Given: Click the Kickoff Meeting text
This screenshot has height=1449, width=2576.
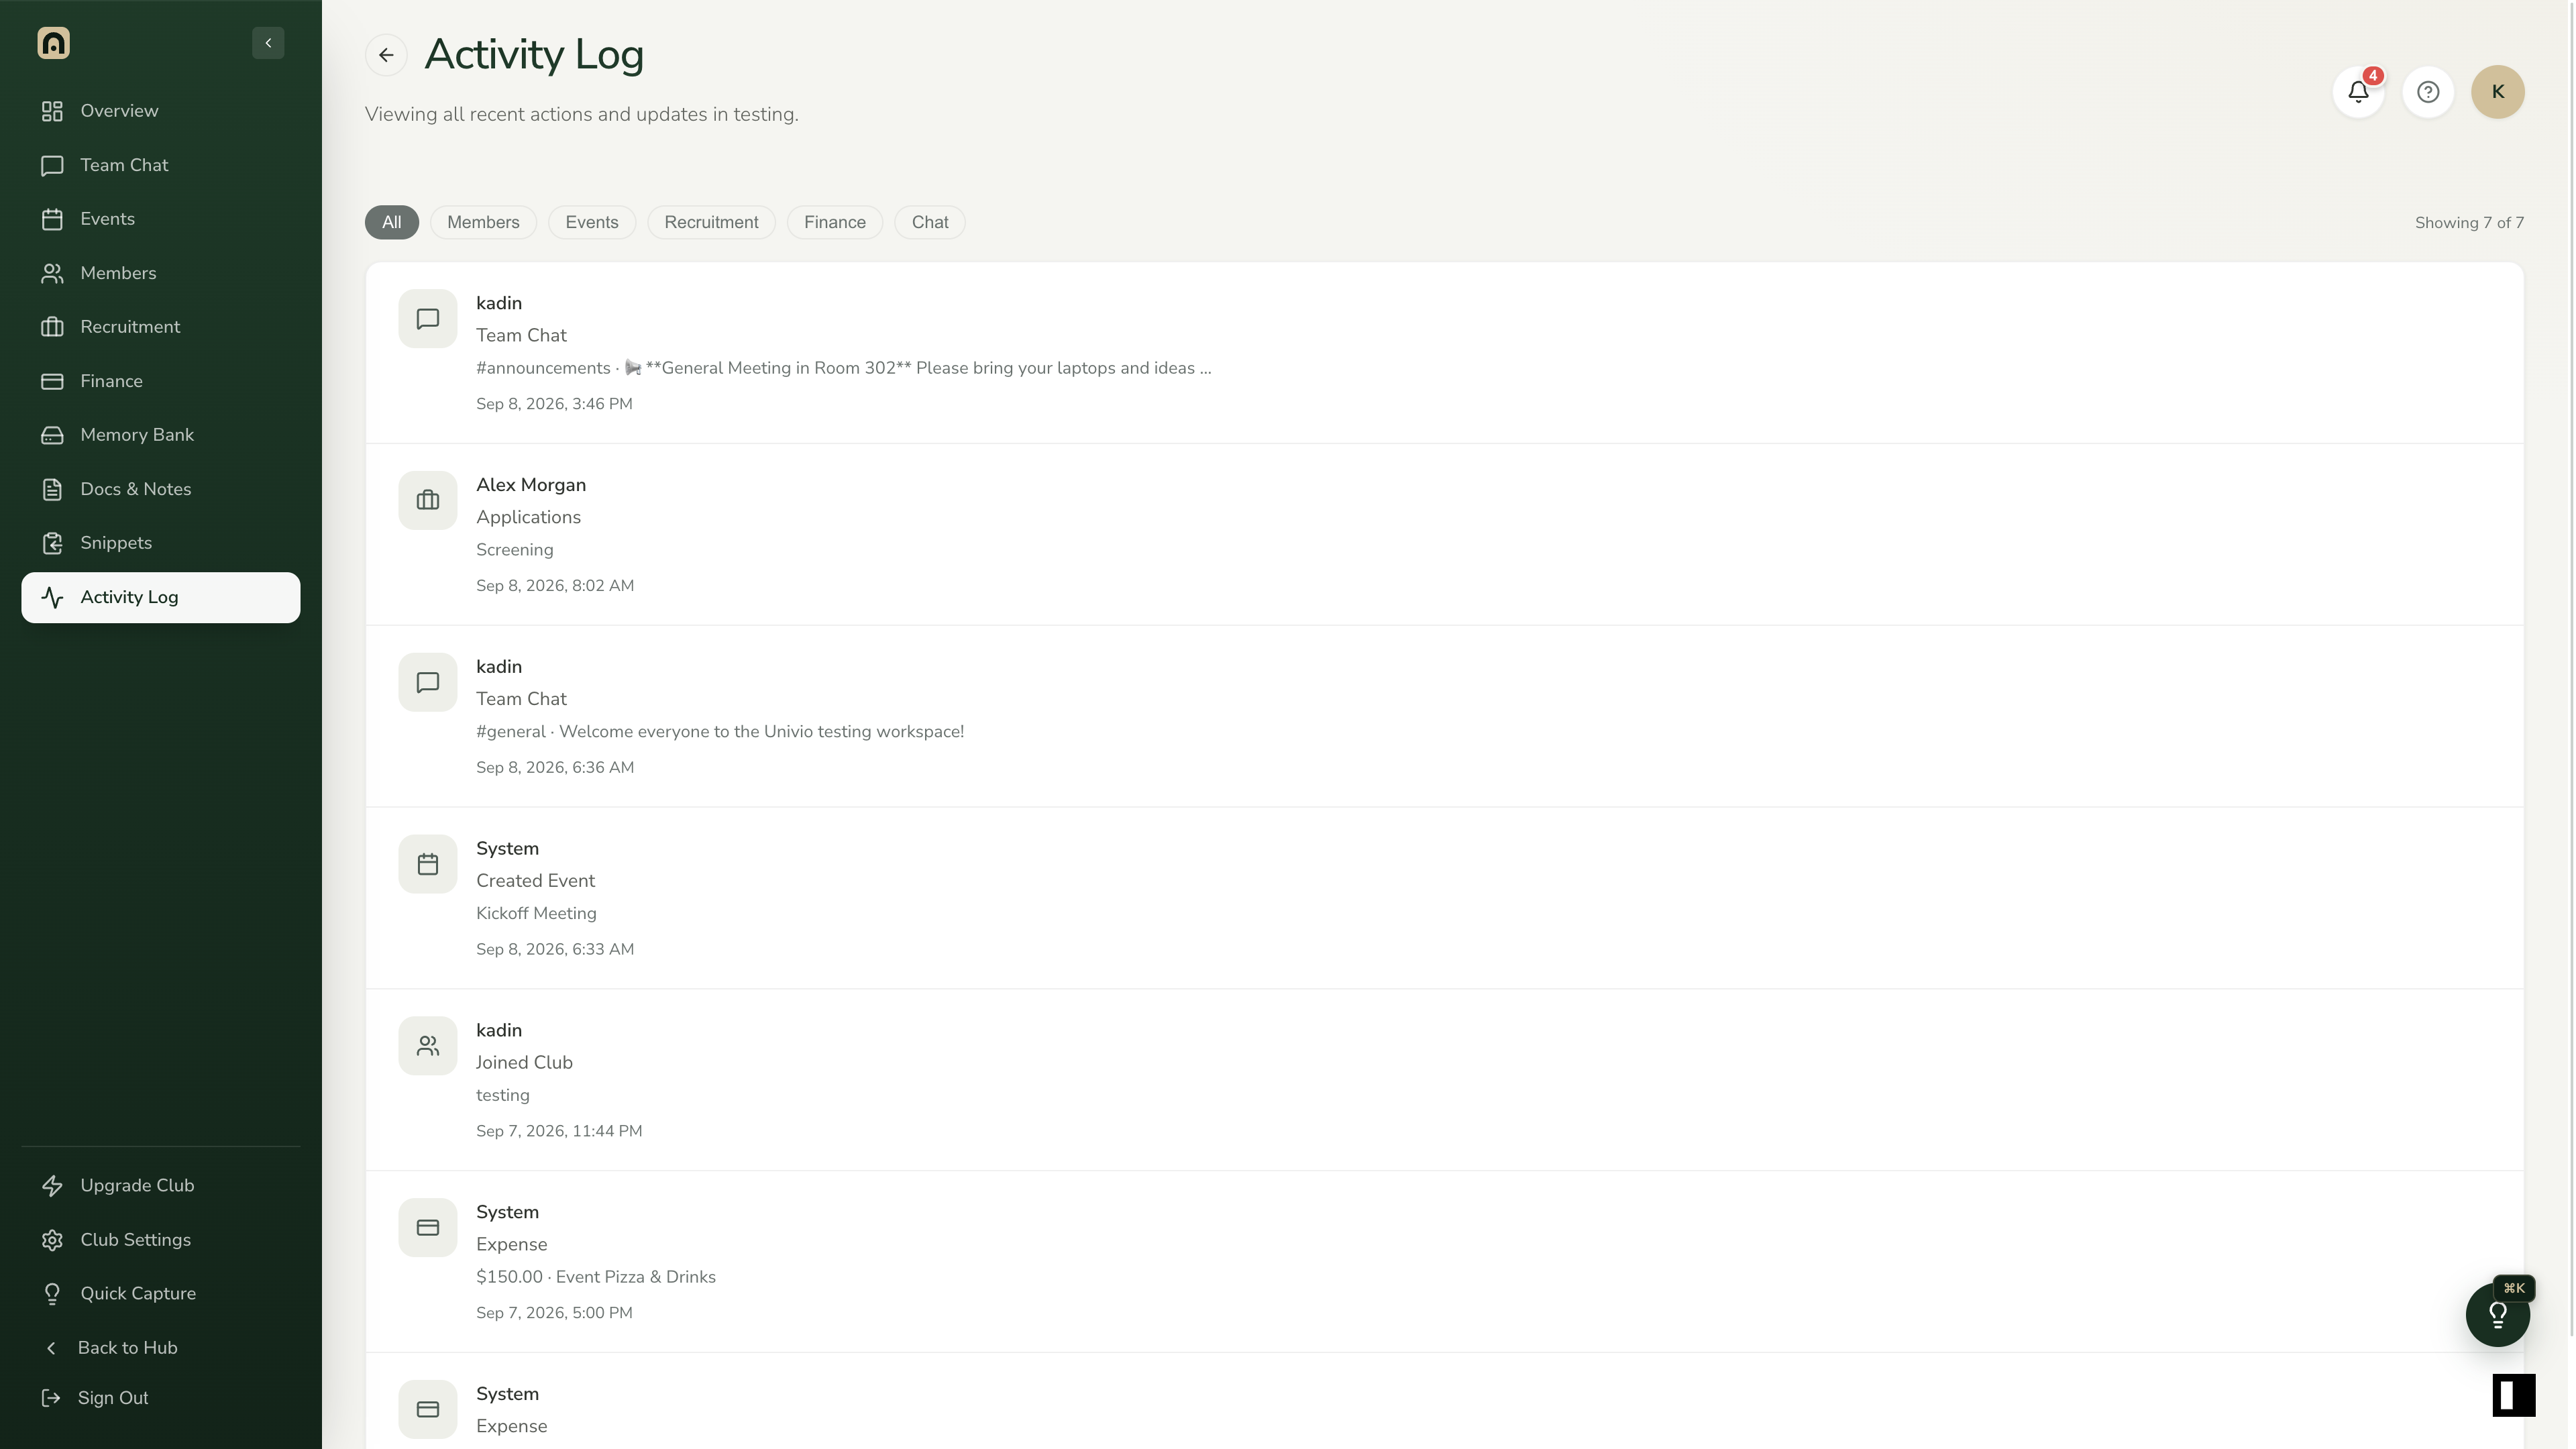Looking at the screenshot, I should point(536,914).
